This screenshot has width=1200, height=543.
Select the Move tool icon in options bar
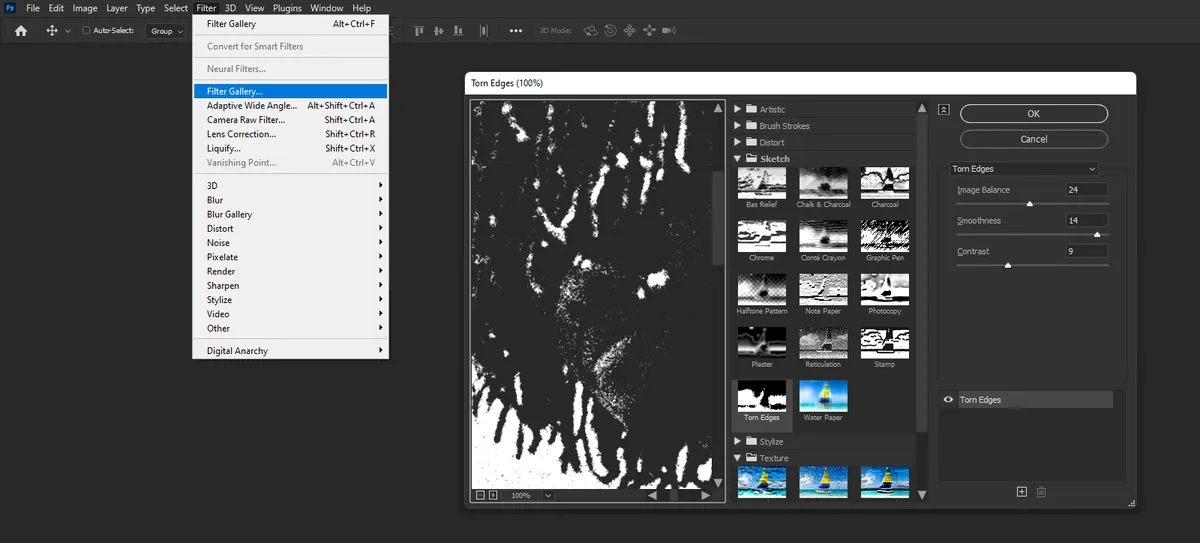[x=52, y=31]
